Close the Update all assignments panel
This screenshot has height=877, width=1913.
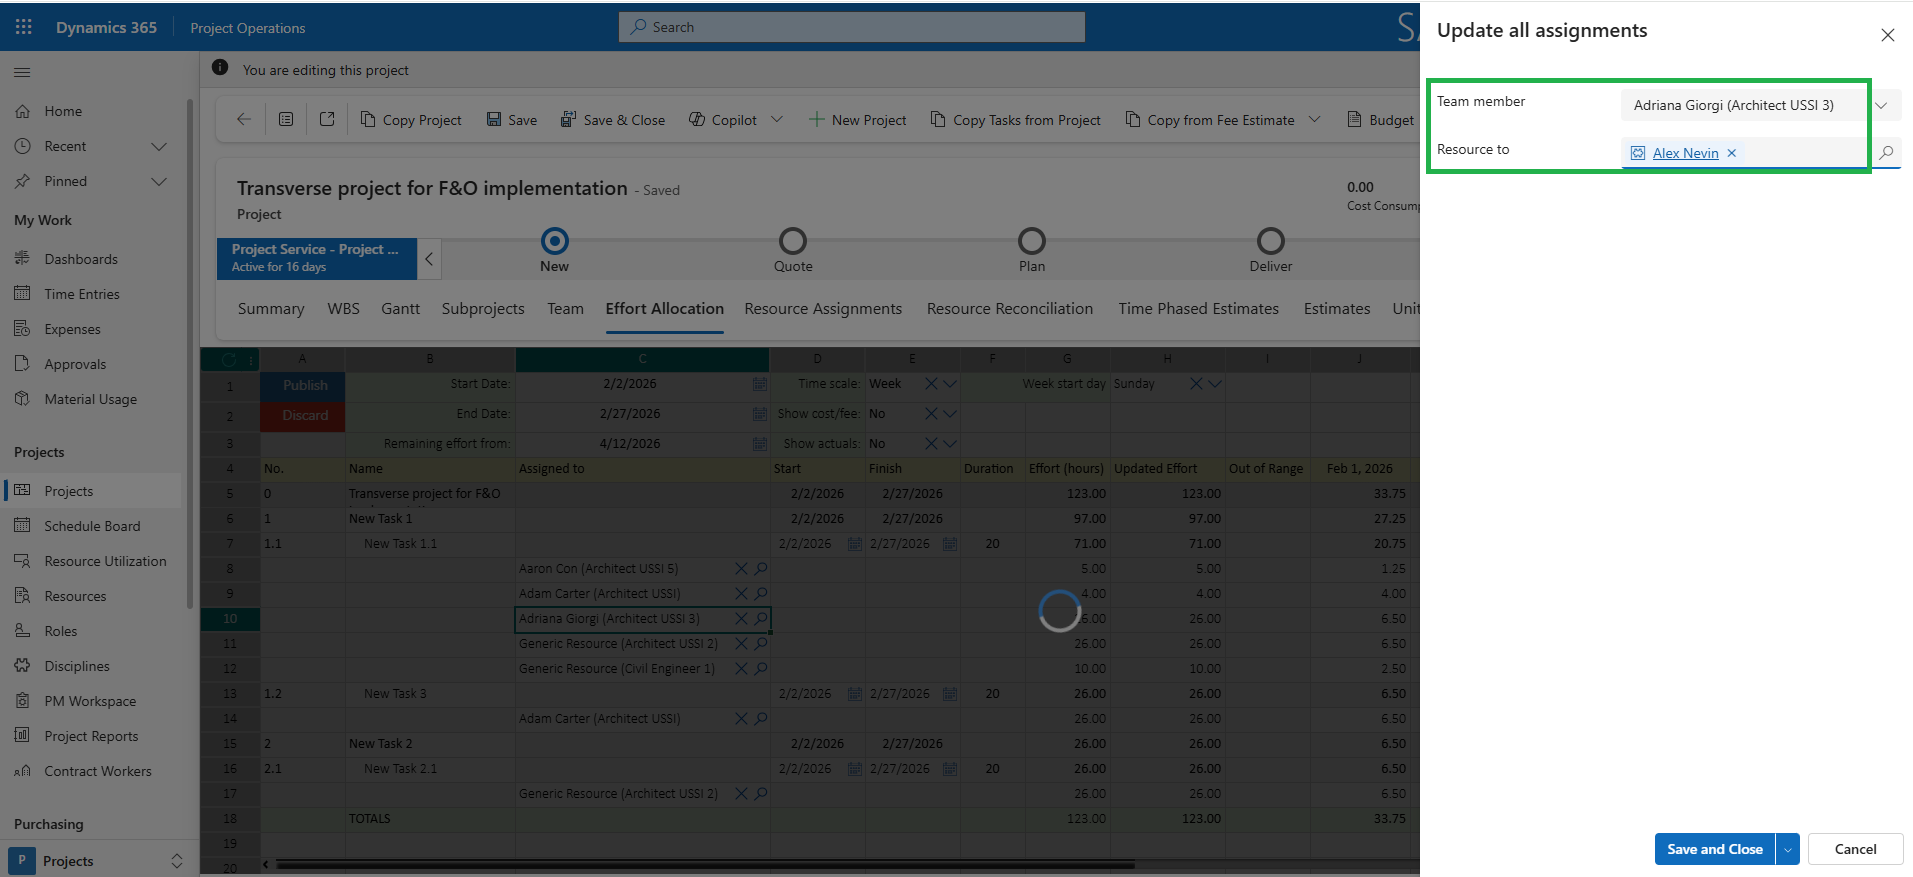point(1887,35)
